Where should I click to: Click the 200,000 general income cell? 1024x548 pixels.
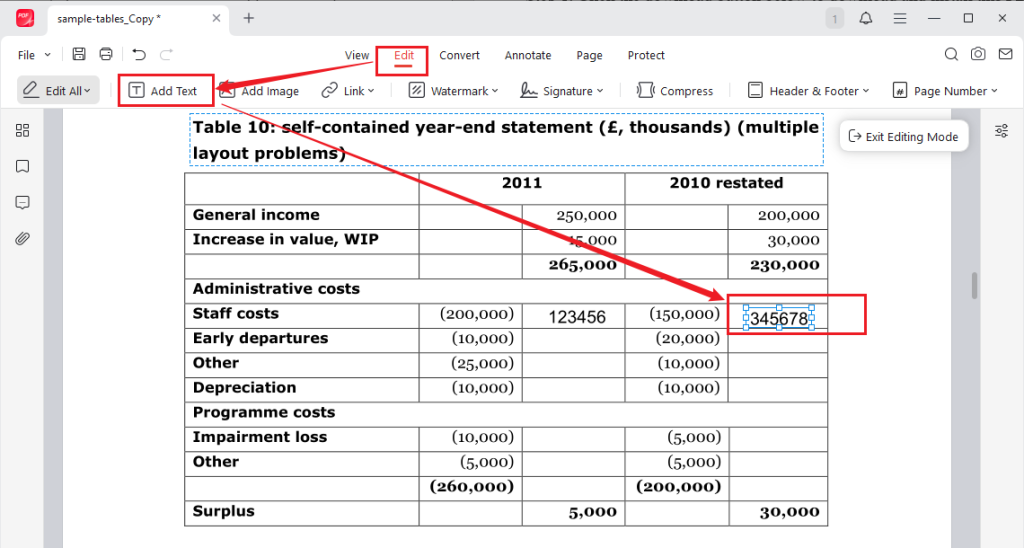point(788,216)
